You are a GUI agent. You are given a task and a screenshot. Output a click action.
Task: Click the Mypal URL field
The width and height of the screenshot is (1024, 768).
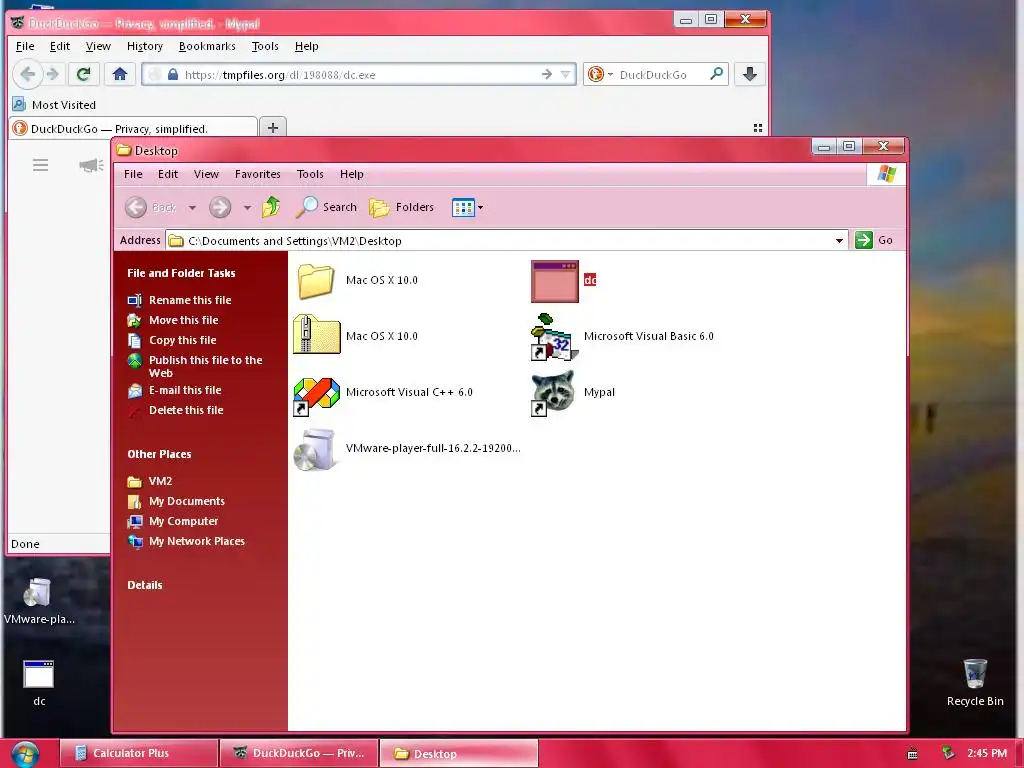(360, 74)
